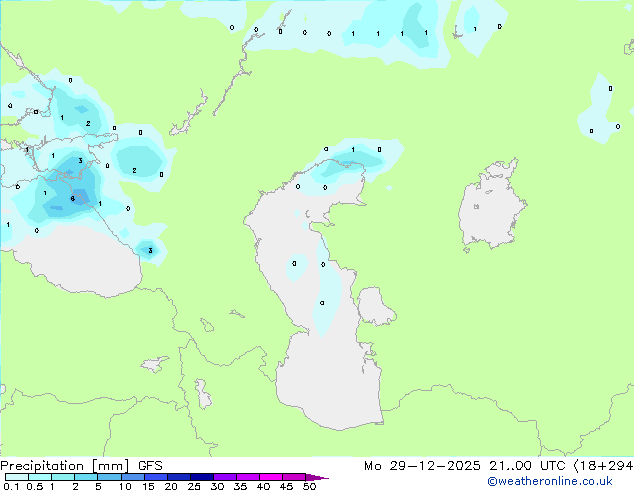The image size is (634, 490).
Task: Click the '40' legend scale label
Action: coord(263,486)
